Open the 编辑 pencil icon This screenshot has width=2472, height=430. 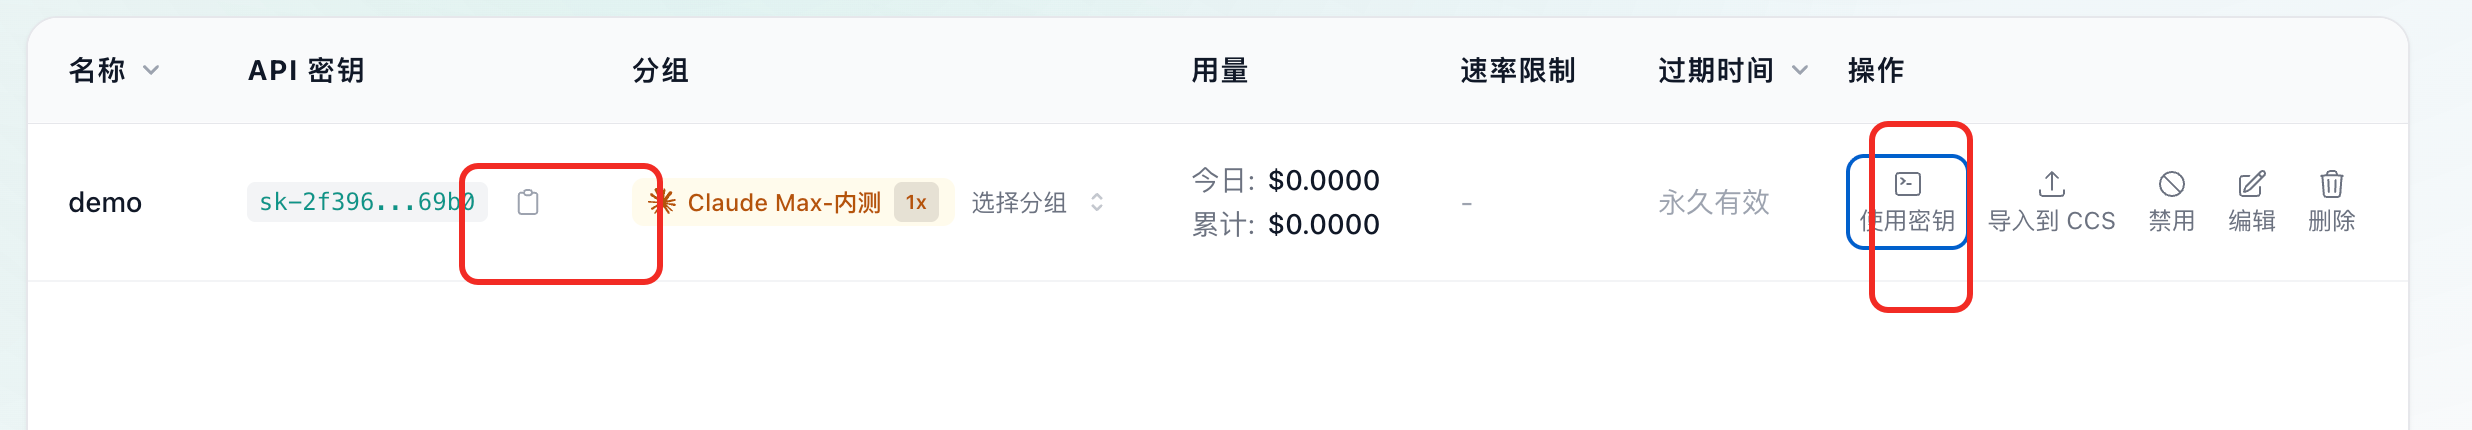pos(2251,184)
